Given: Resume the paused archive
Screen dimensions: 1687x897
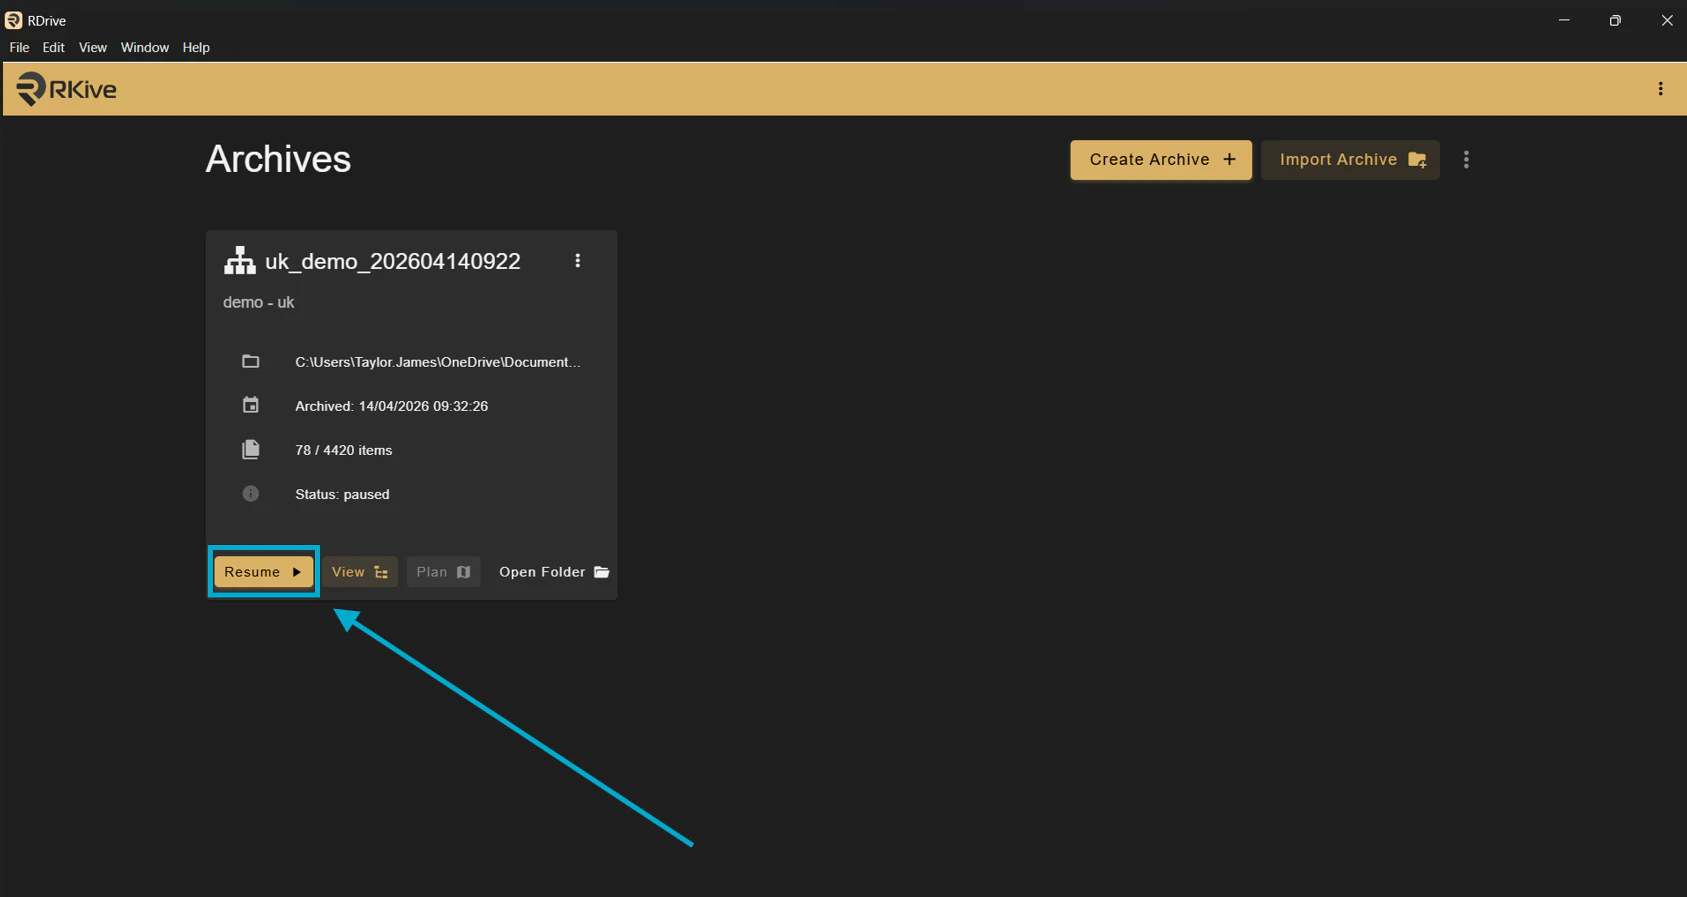Looking at the screenshot, I should (263, 572).
